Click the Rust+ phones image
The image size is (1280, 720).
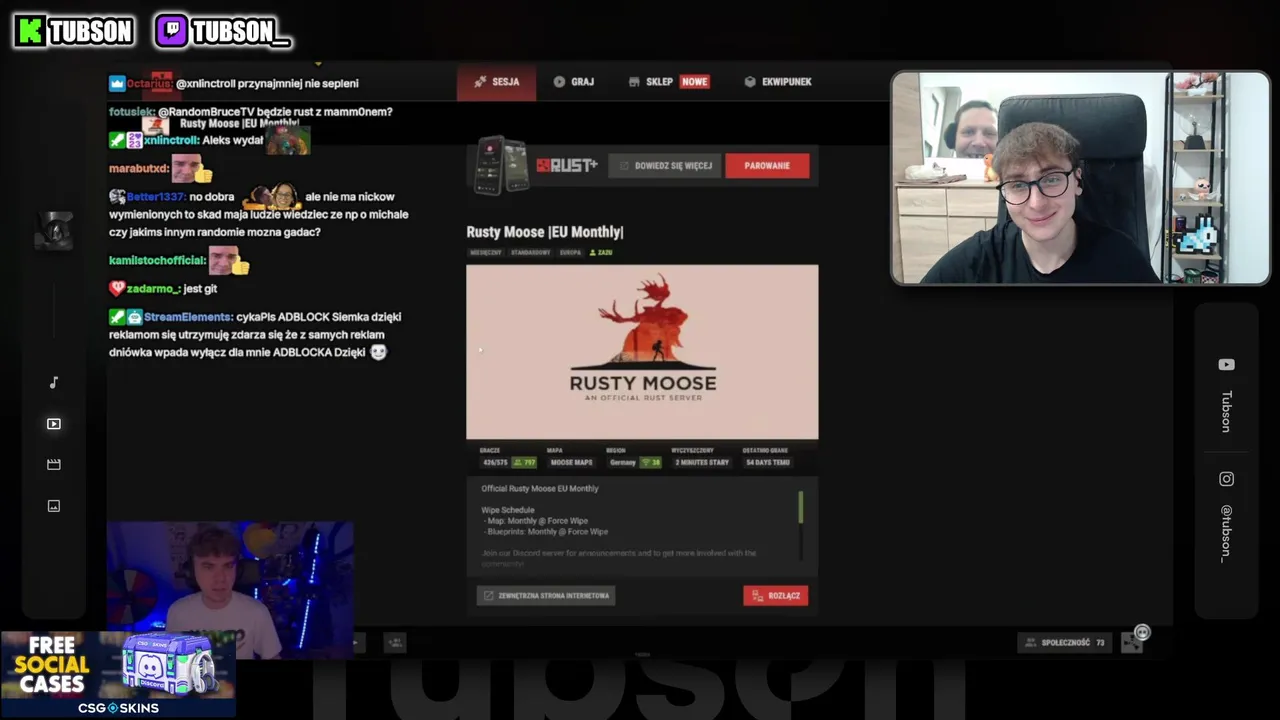(x=502, y=165)
